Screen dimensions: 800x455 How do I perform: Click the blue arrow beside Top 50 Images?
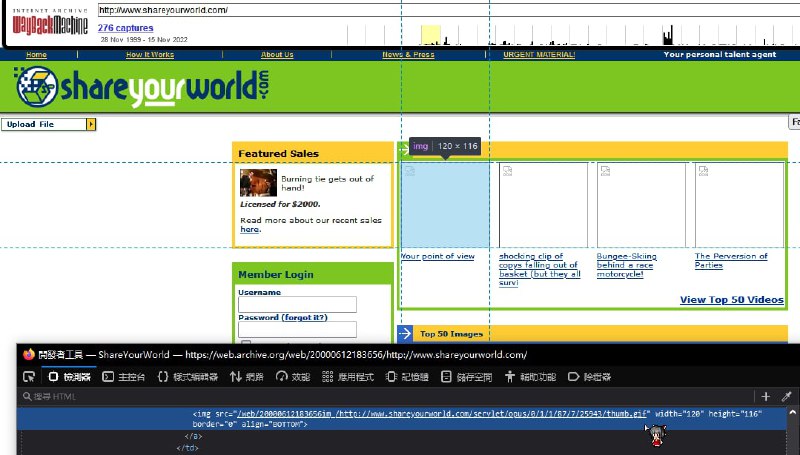[405, 334]
